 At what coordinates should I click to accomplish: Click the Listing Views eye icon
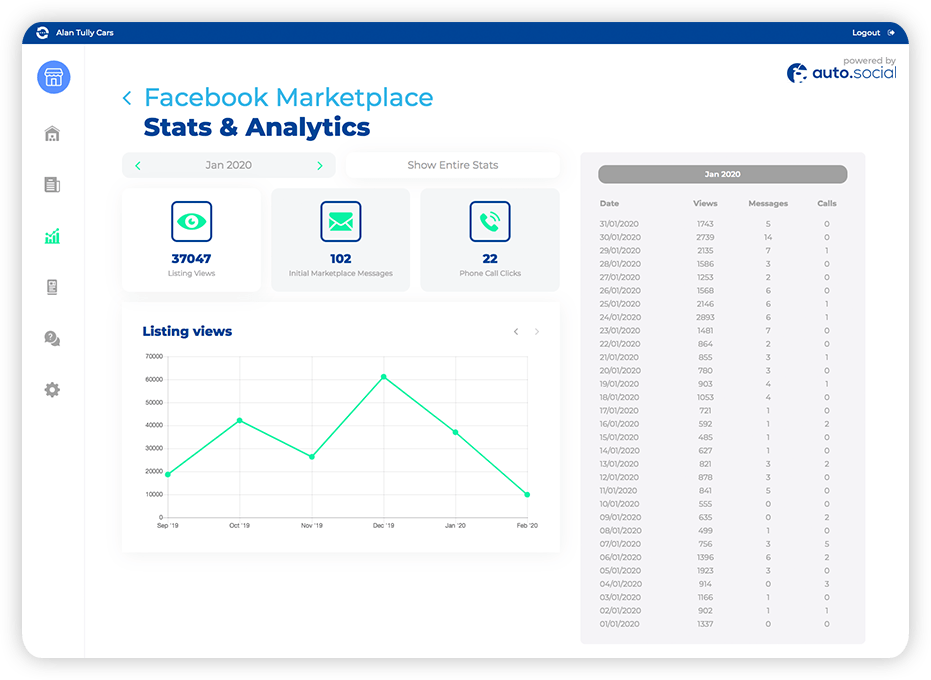point(191,222)
